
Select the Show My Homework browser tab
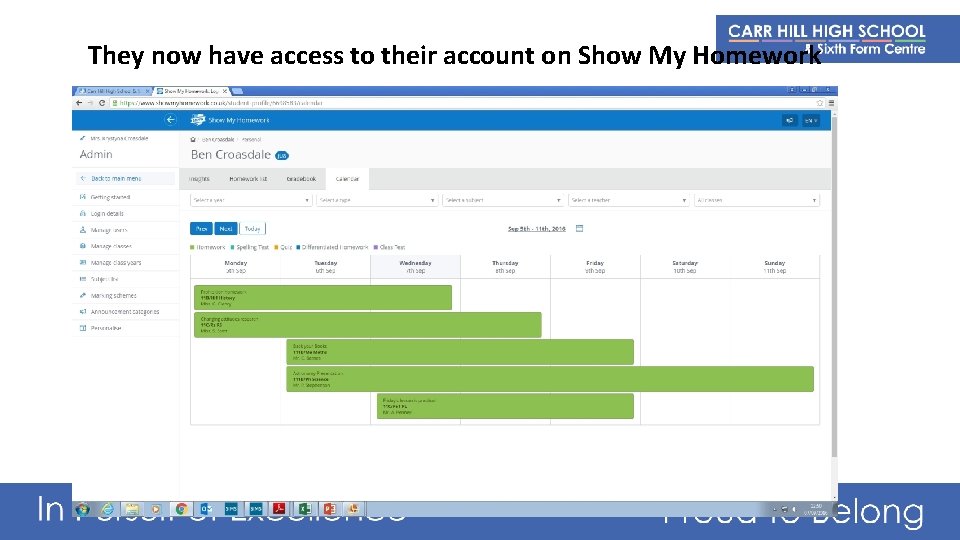pyautogui.click(x=190, y=91)
